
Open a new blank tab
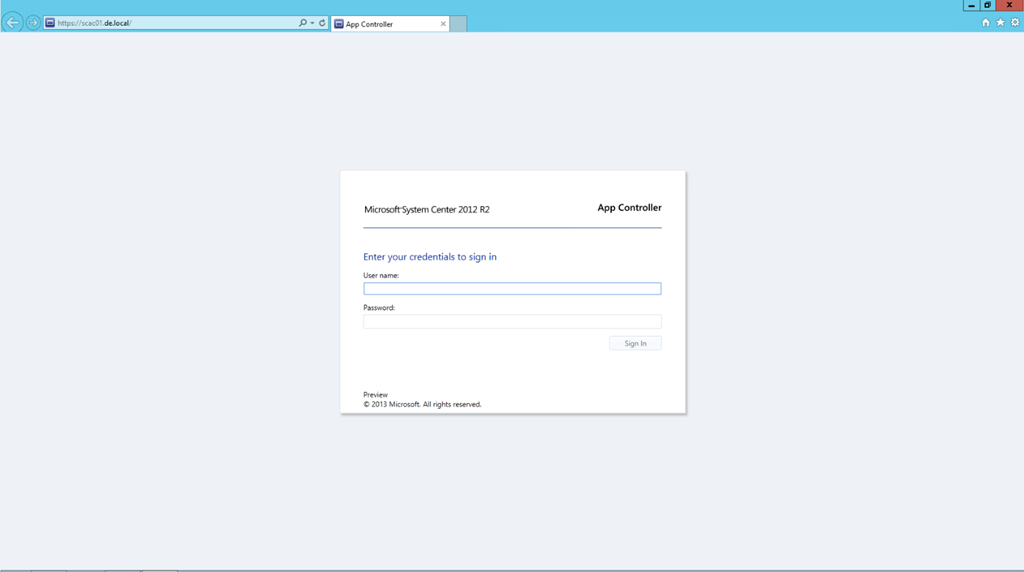click(458, 24)
